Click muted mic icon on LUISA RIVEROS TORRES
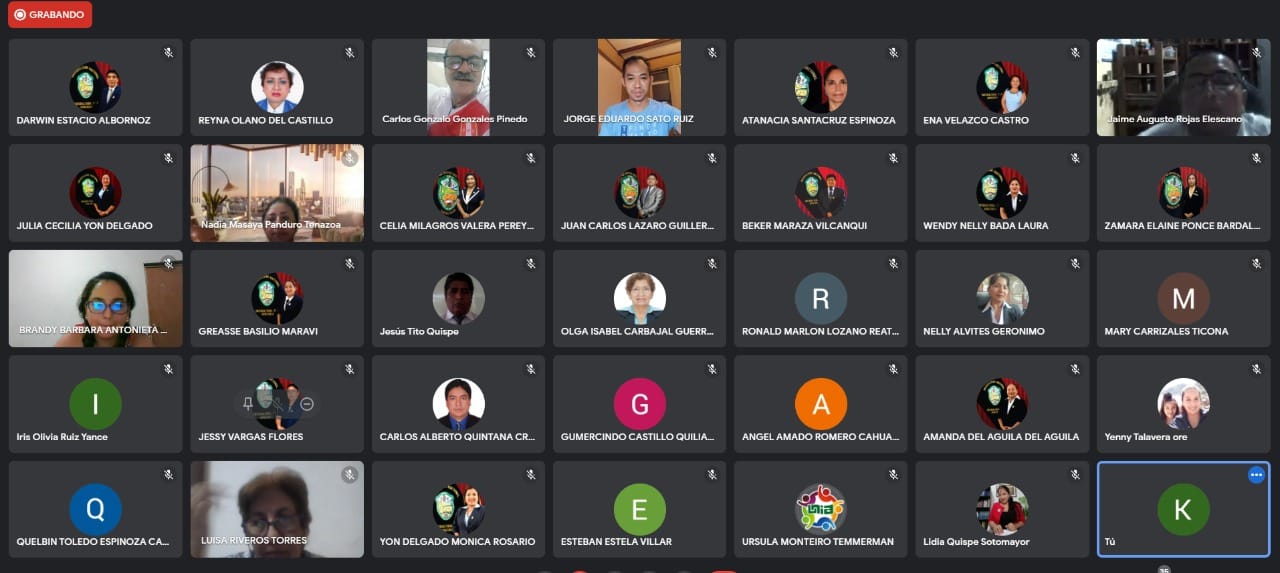Viewport: 1280px width, 573px height. pyautogui.click(x=349, y=475)
